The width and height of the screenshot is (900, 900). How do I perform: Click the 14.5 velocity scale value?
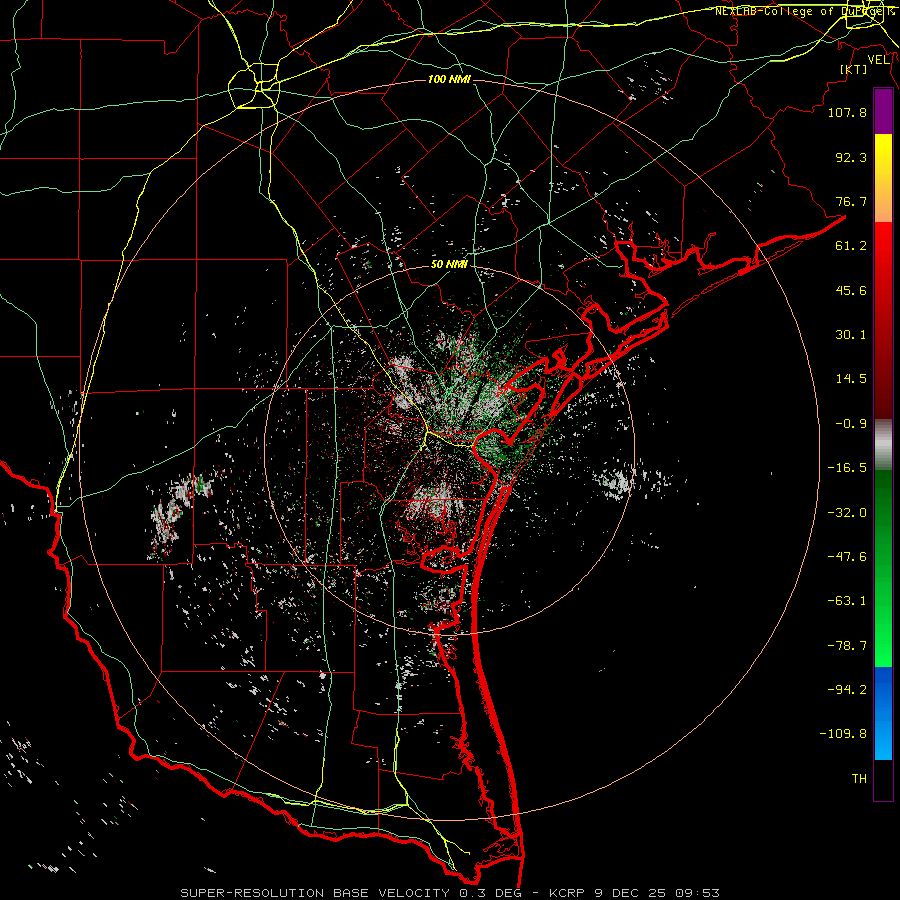pyautogui.click(x=851, y=379)
